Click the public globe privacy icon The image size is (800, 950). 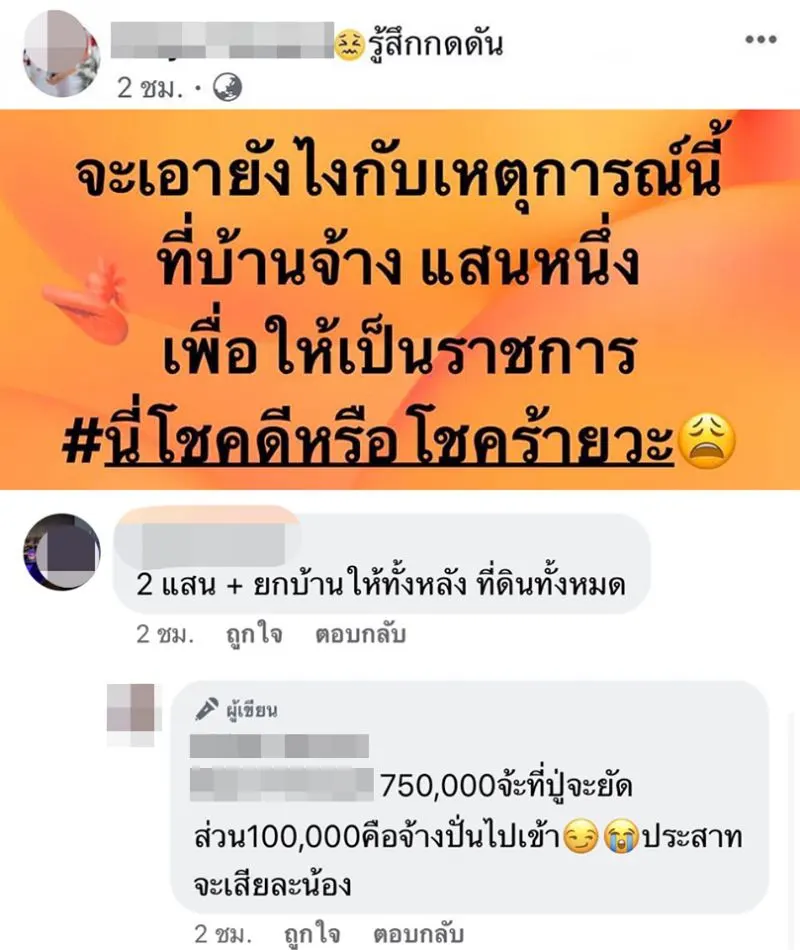(x=228, y=88)
